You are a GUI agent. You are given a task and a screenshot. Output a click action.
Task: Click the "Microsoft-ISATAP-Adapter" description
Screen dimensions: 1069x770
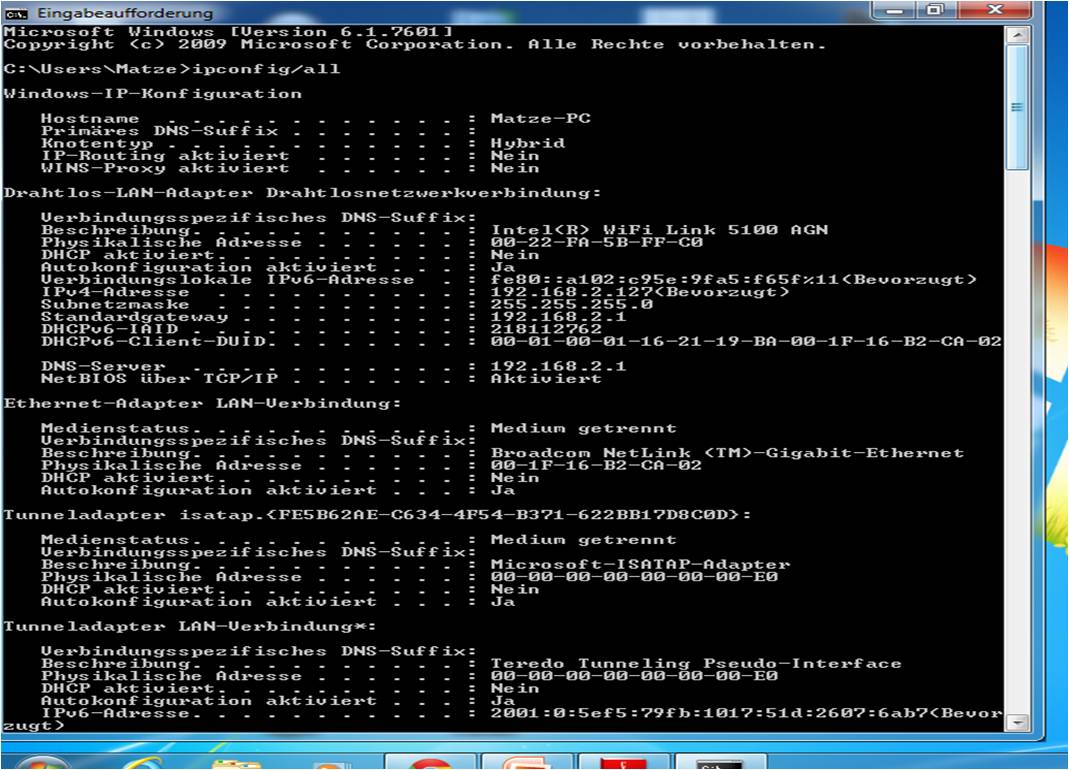coord(640,565)
